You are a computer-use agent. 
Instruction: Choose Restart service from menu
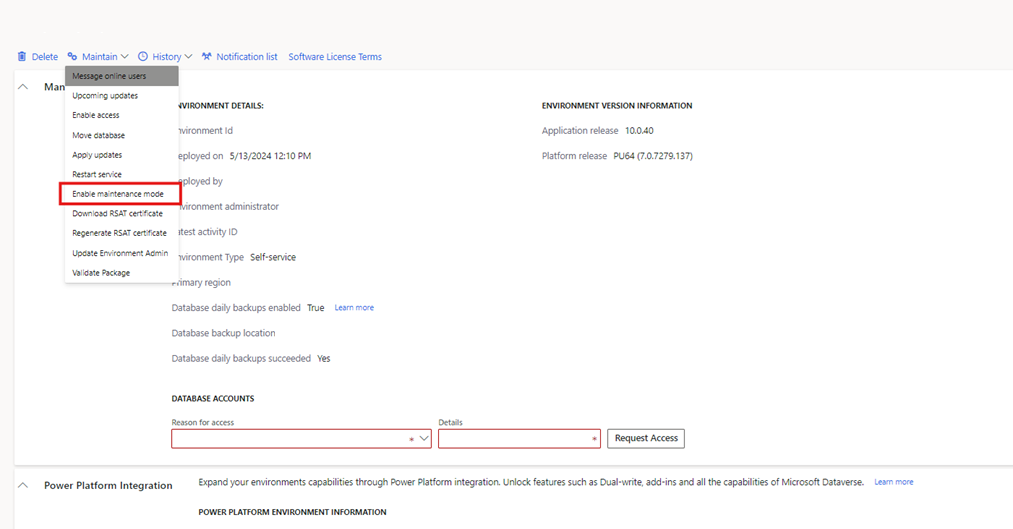click(97, 175)
